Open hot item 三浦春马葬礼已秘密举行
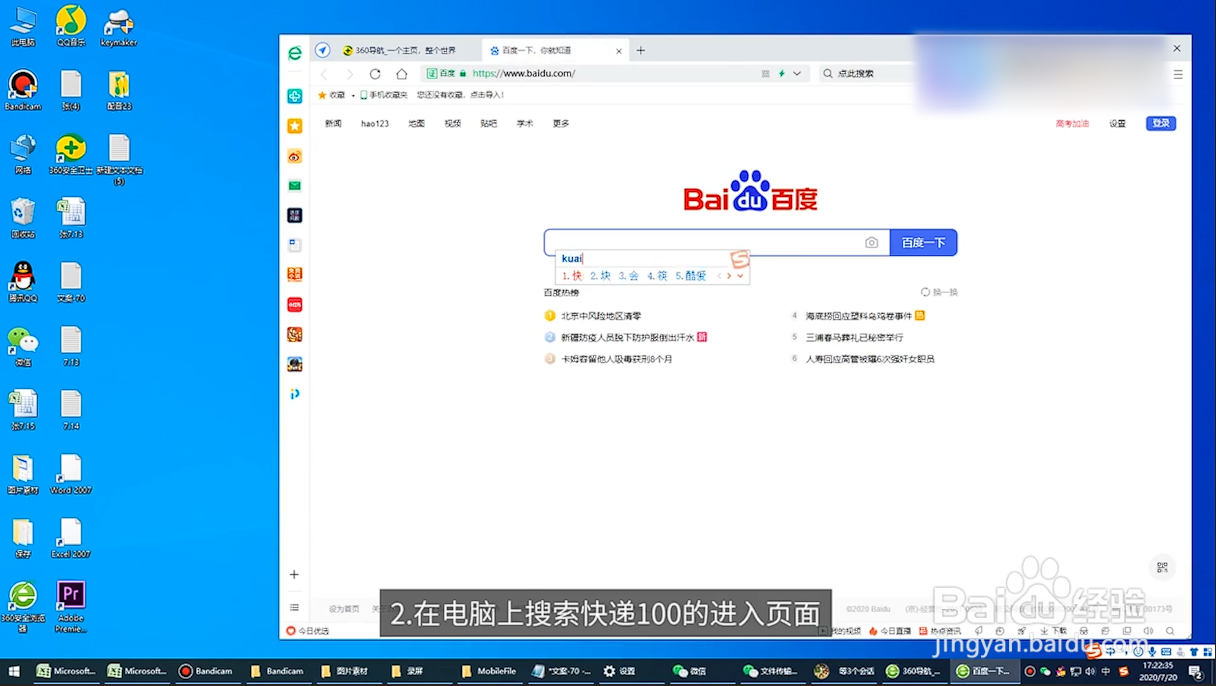 (x=854, y=337)
